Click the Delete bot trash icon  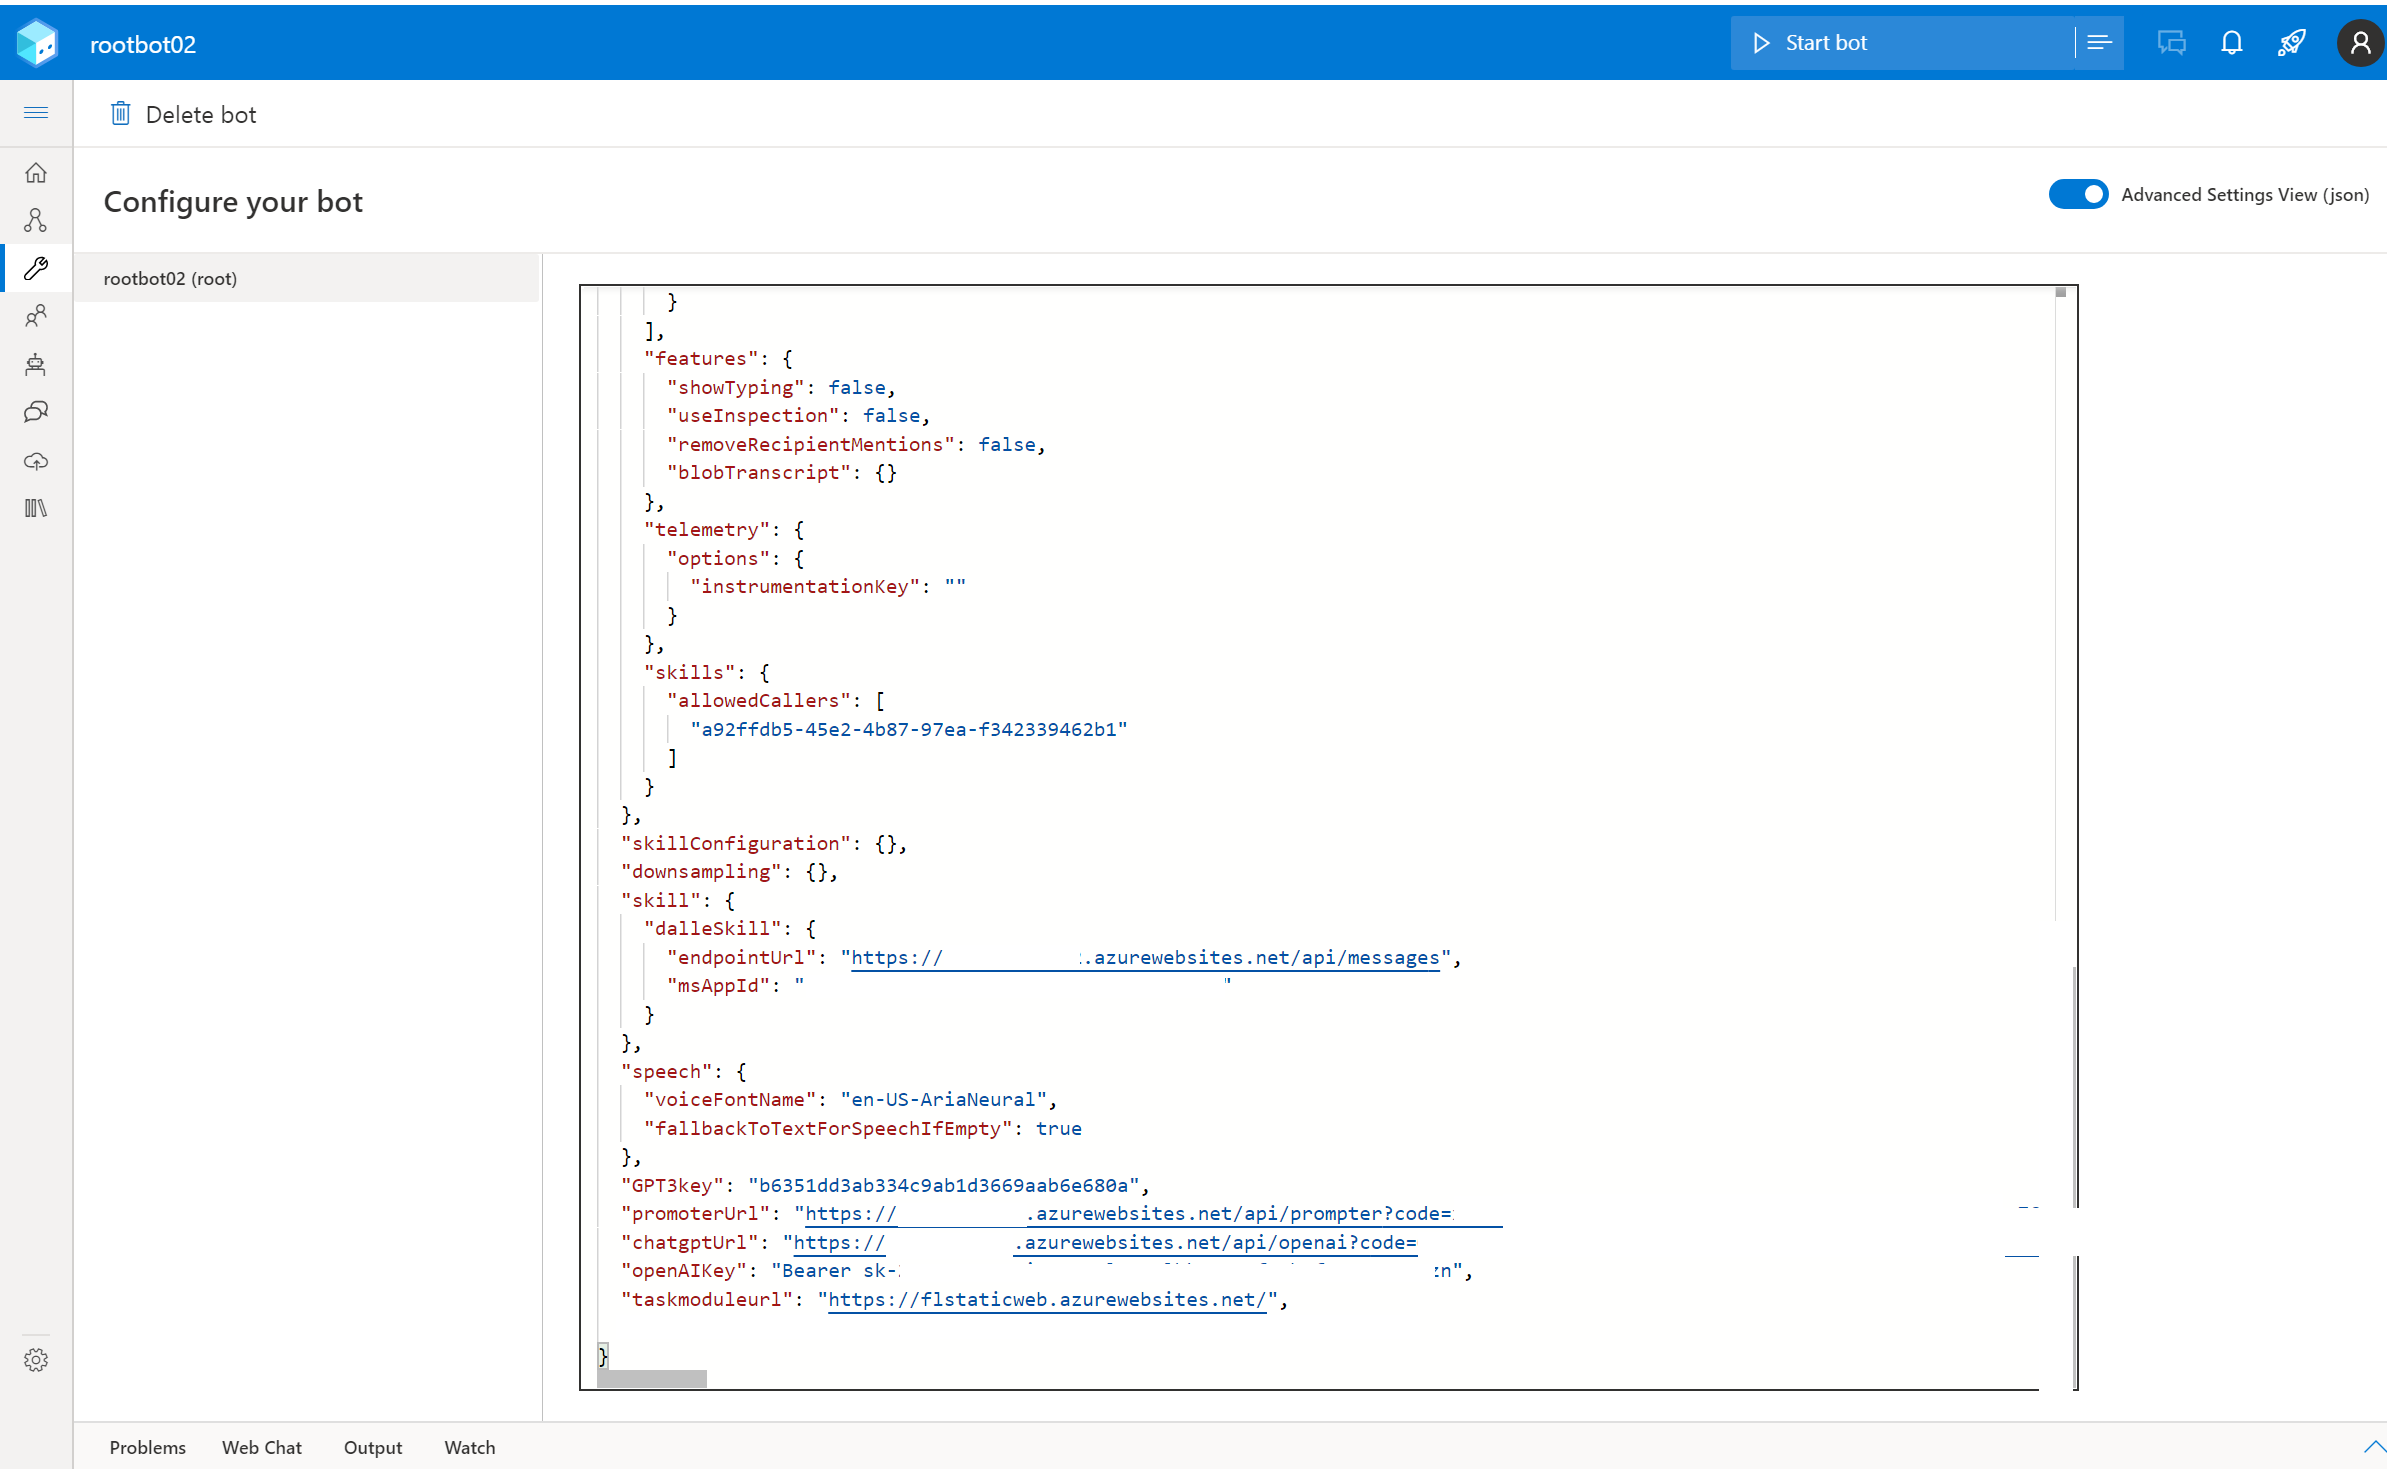tap(120, 114)
